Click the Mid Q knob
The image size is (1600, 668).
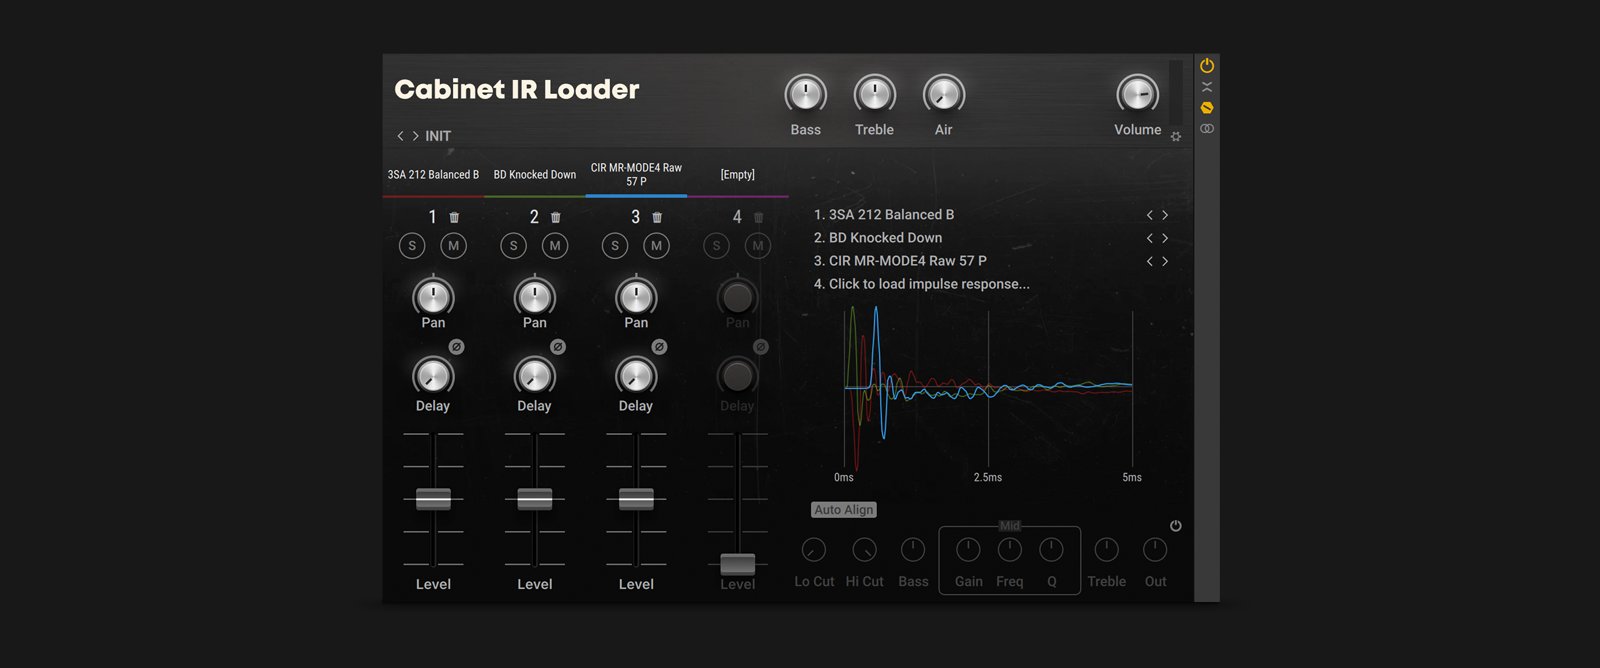(x=1051, y=550)
